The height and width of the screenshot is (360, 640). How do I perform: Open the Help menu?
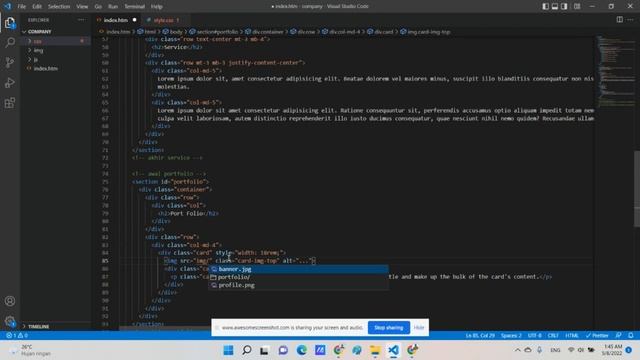click(156, 7)
